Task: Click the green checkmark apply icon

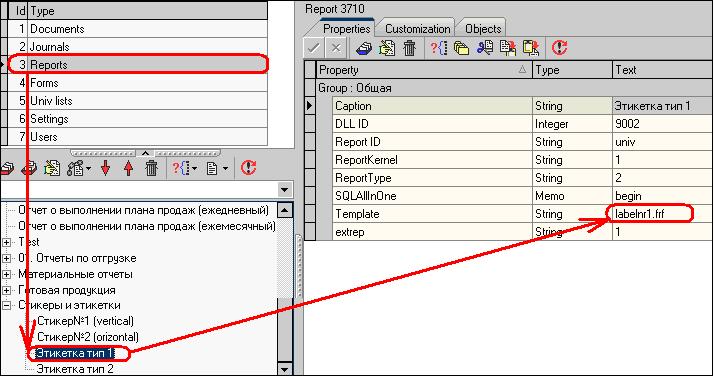Action: click(313, 48)
